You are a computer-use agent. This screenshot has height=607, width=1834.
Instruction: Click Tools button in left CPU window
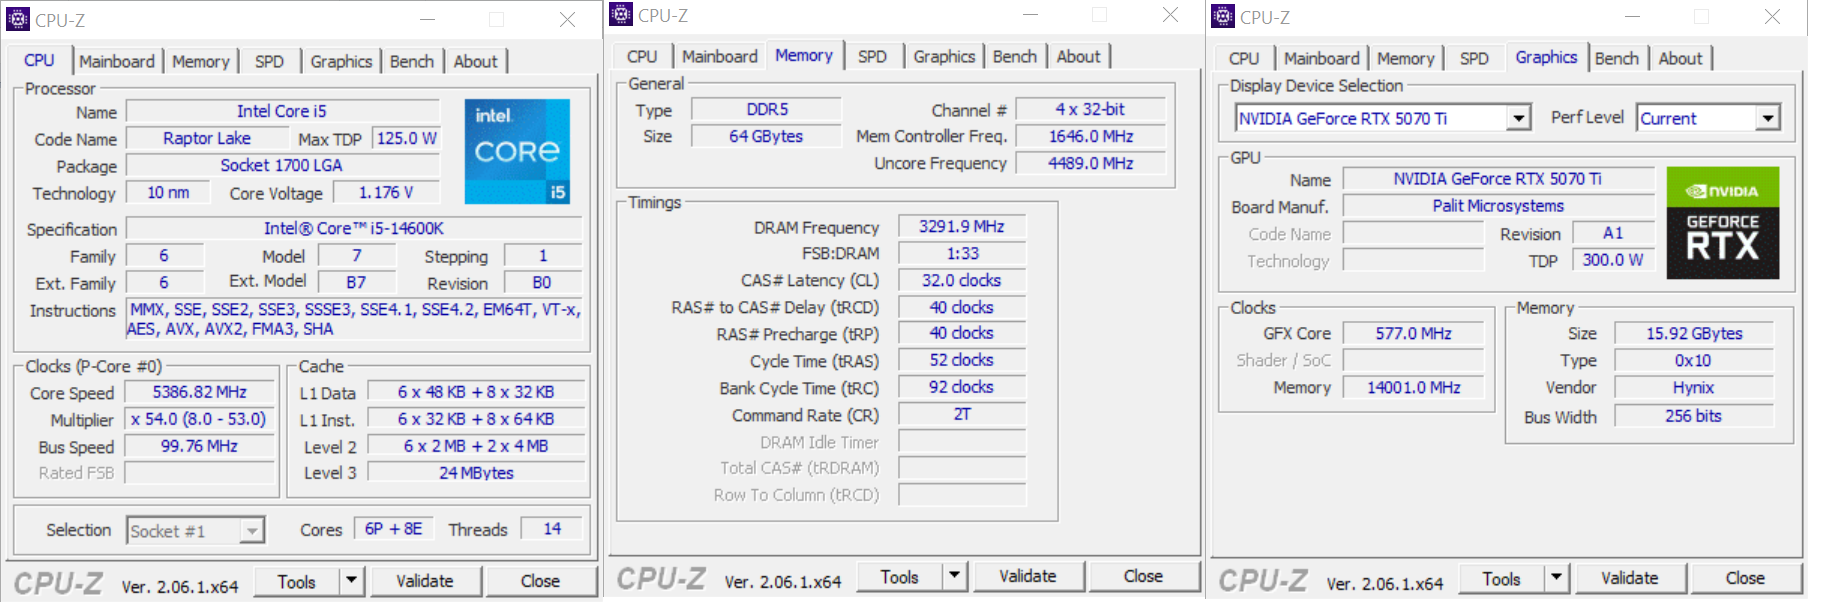(x=297, y=581)
